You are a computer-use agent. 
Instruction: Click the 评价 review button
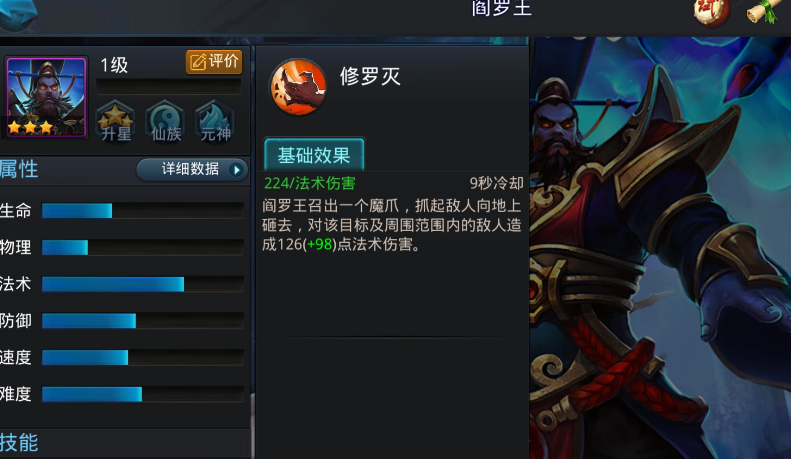click(x=214, y=62)
